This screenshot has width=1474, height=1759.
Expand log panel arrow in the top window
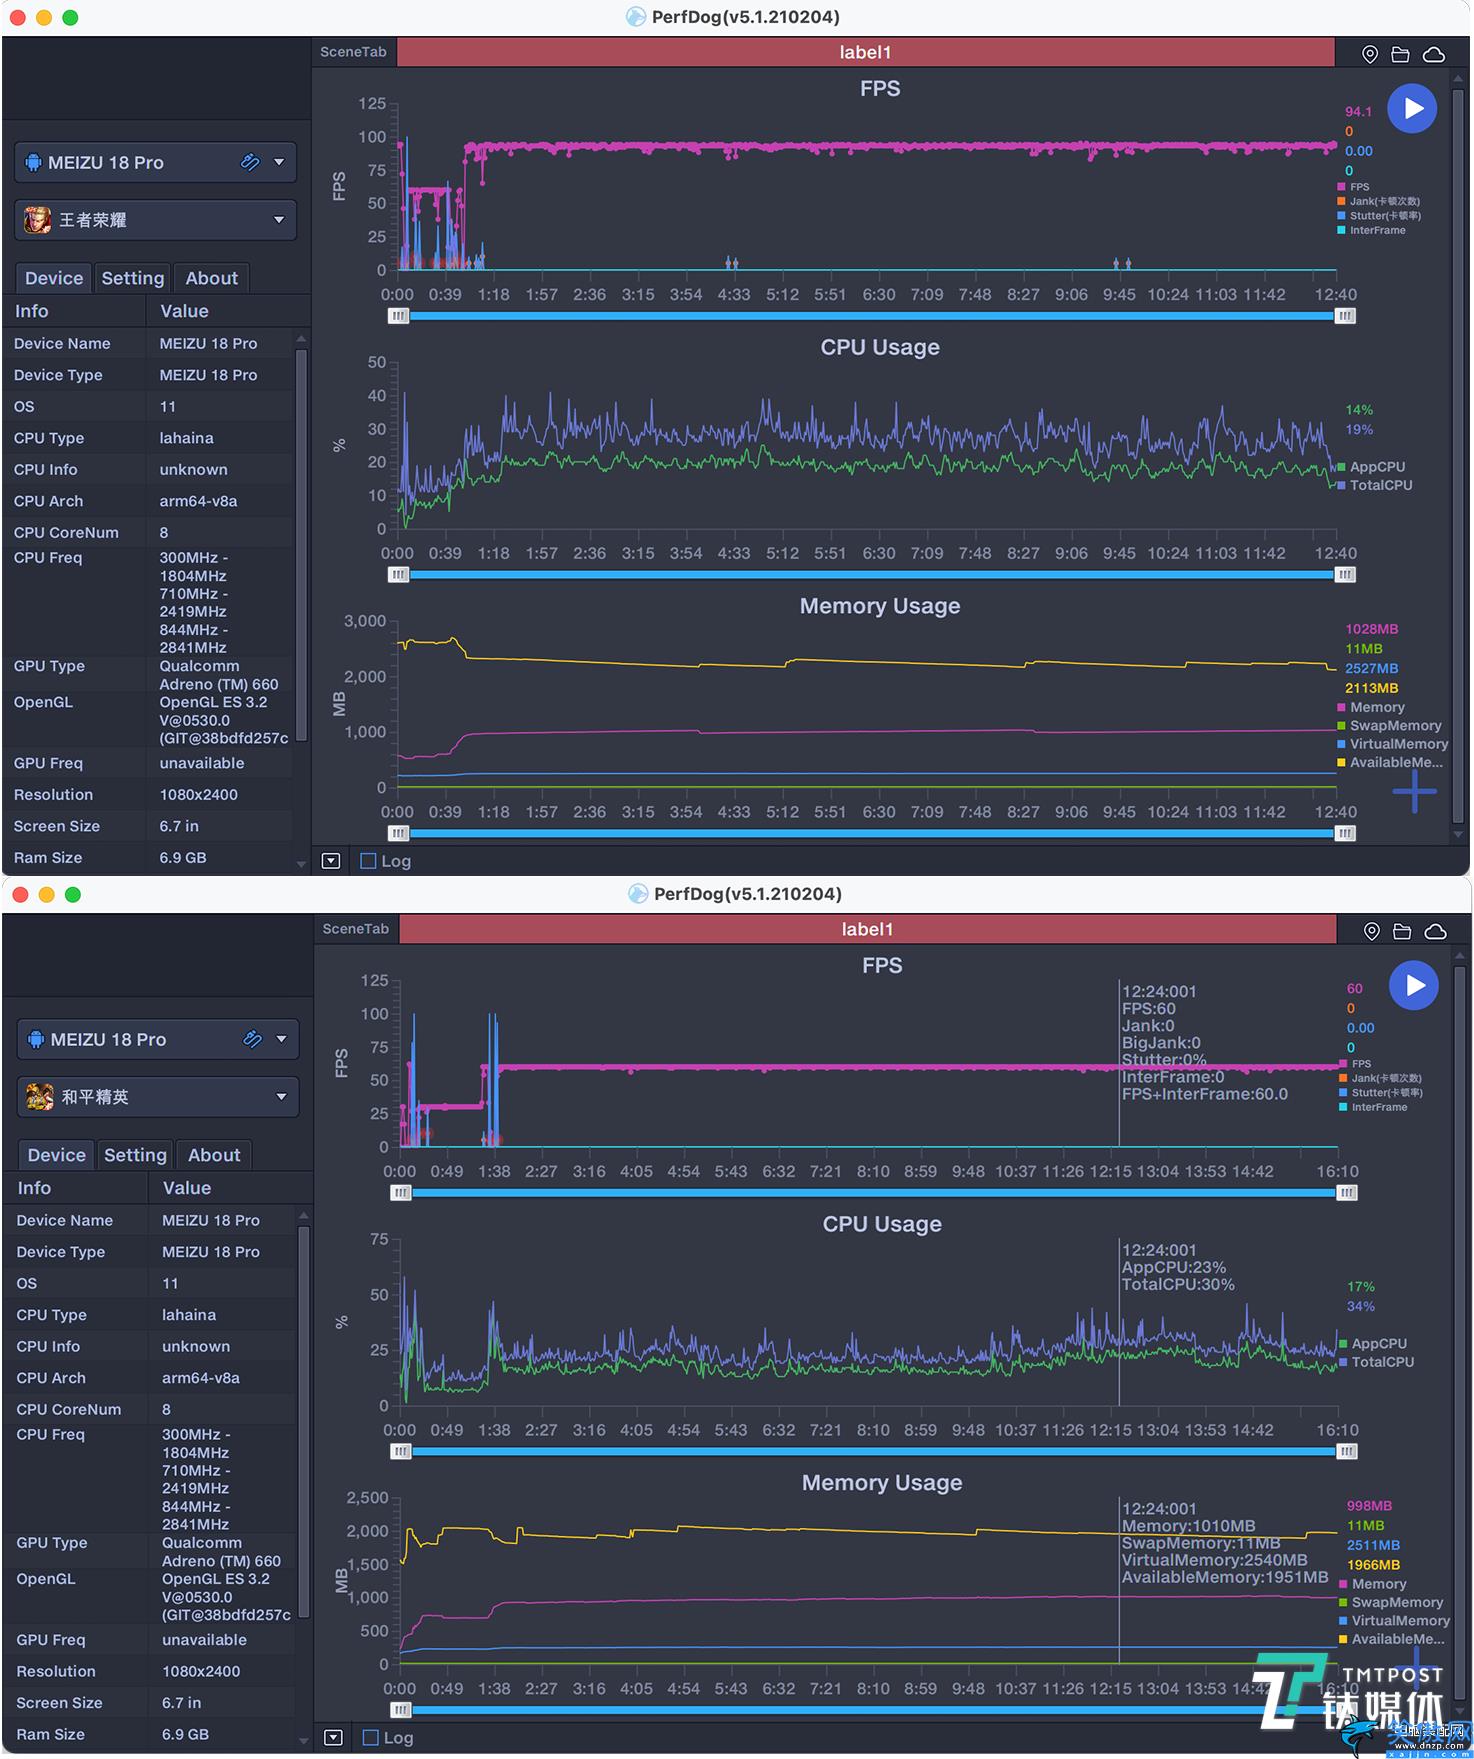click(331, 860)
